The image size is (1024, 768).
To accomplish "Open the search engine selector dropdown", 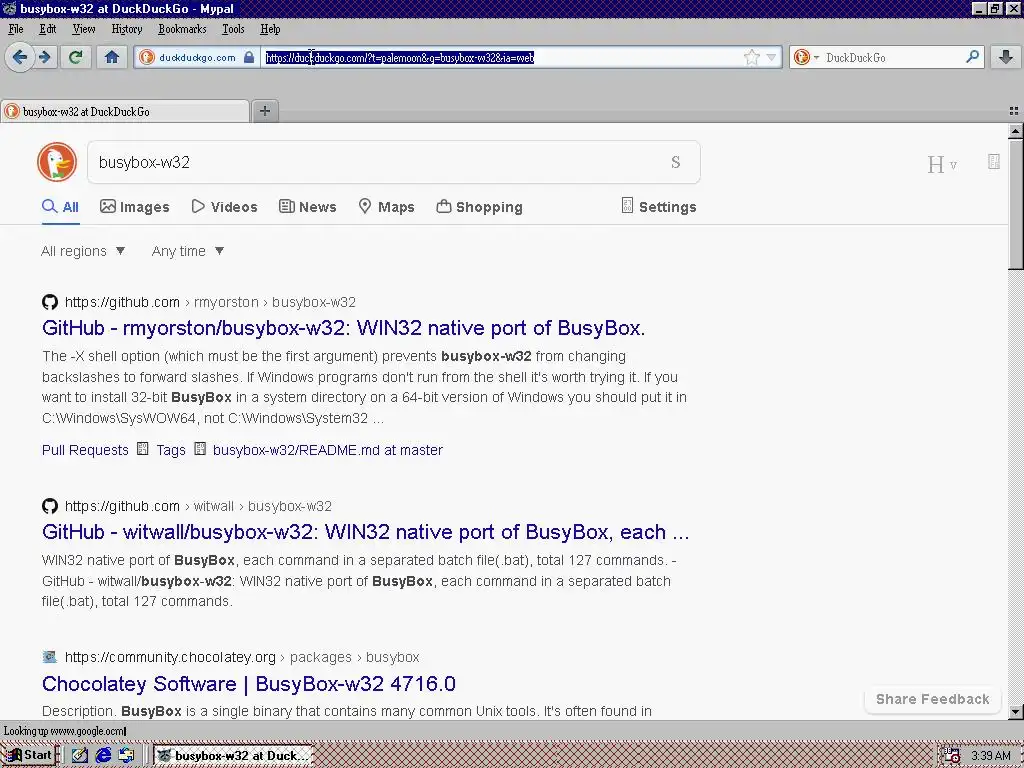I will (x=806, y=57).
